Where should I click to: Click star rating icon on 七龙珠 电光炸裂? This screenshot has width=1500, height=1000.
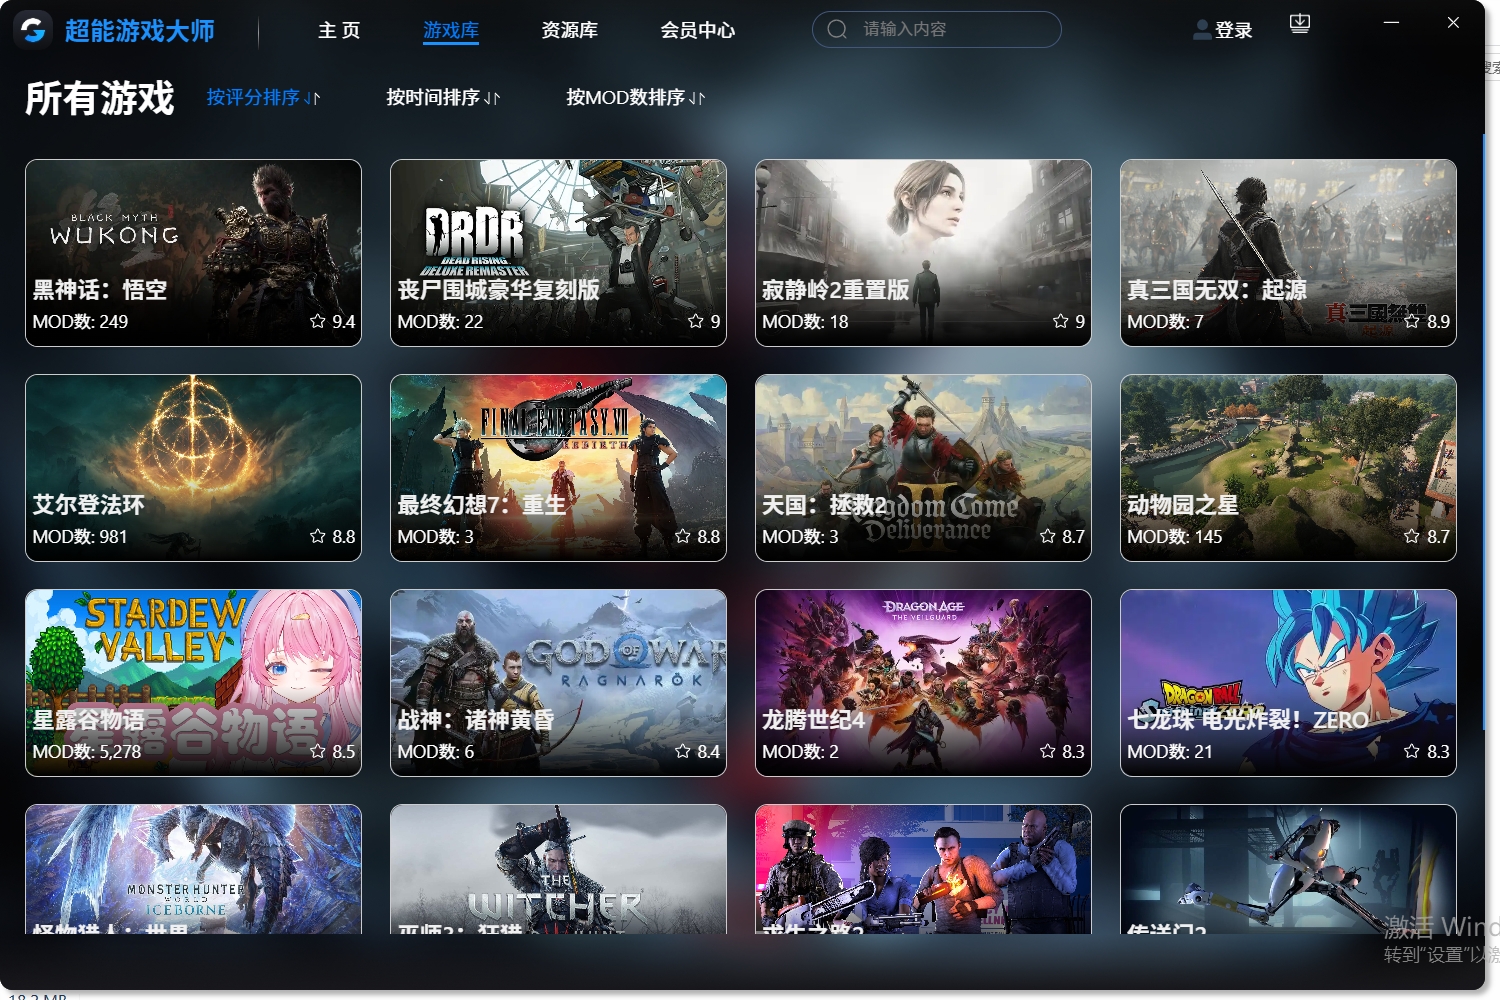pos(1412,751)
